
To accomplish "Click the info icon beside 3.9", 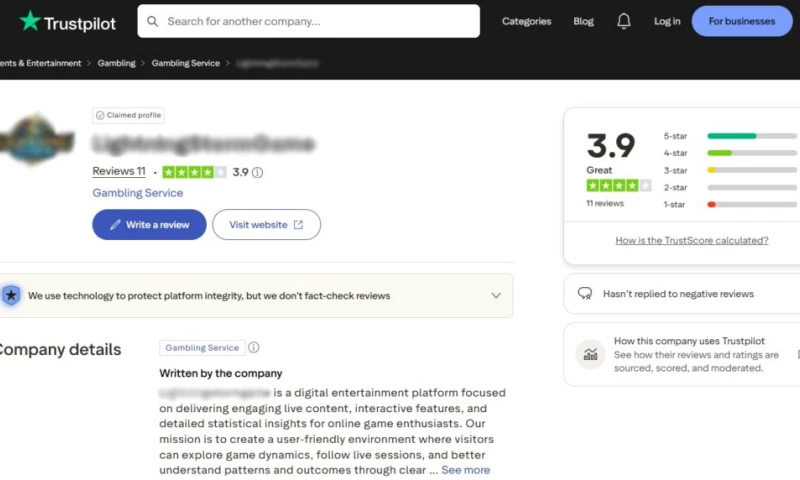I will [x=257, y=172].
